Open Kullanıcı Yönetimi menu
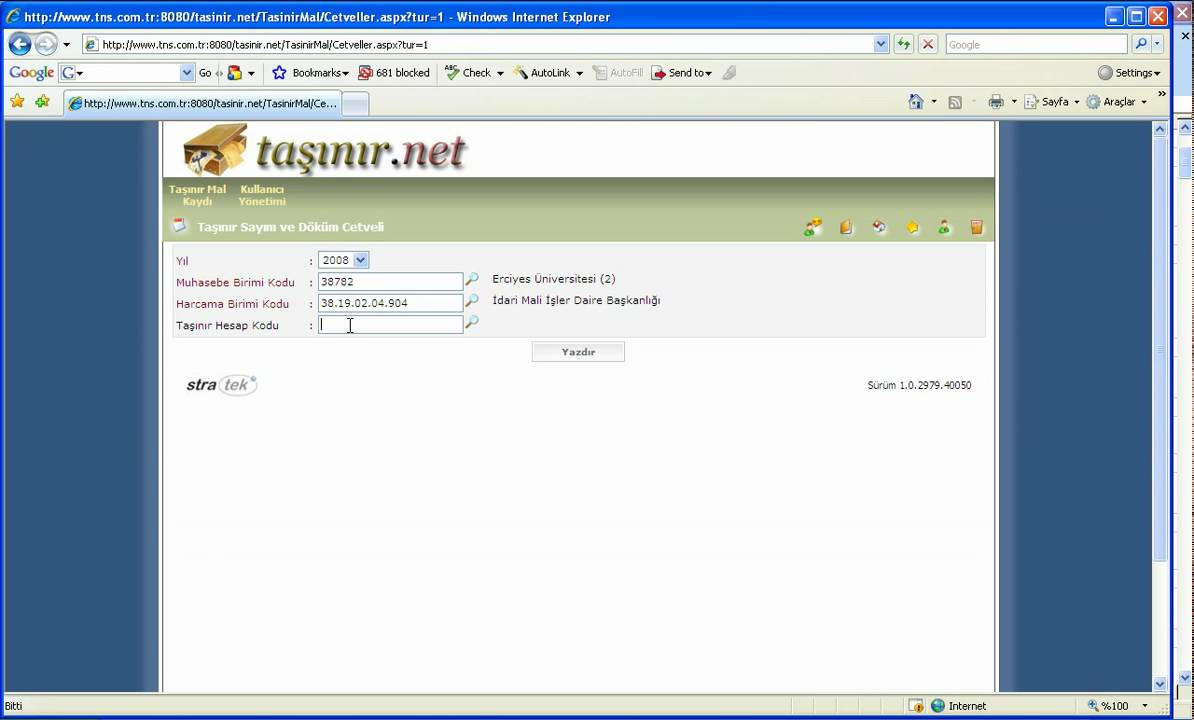Viewport: 1194px width, 720px height. pyautogui.click(x=262, y=196)
